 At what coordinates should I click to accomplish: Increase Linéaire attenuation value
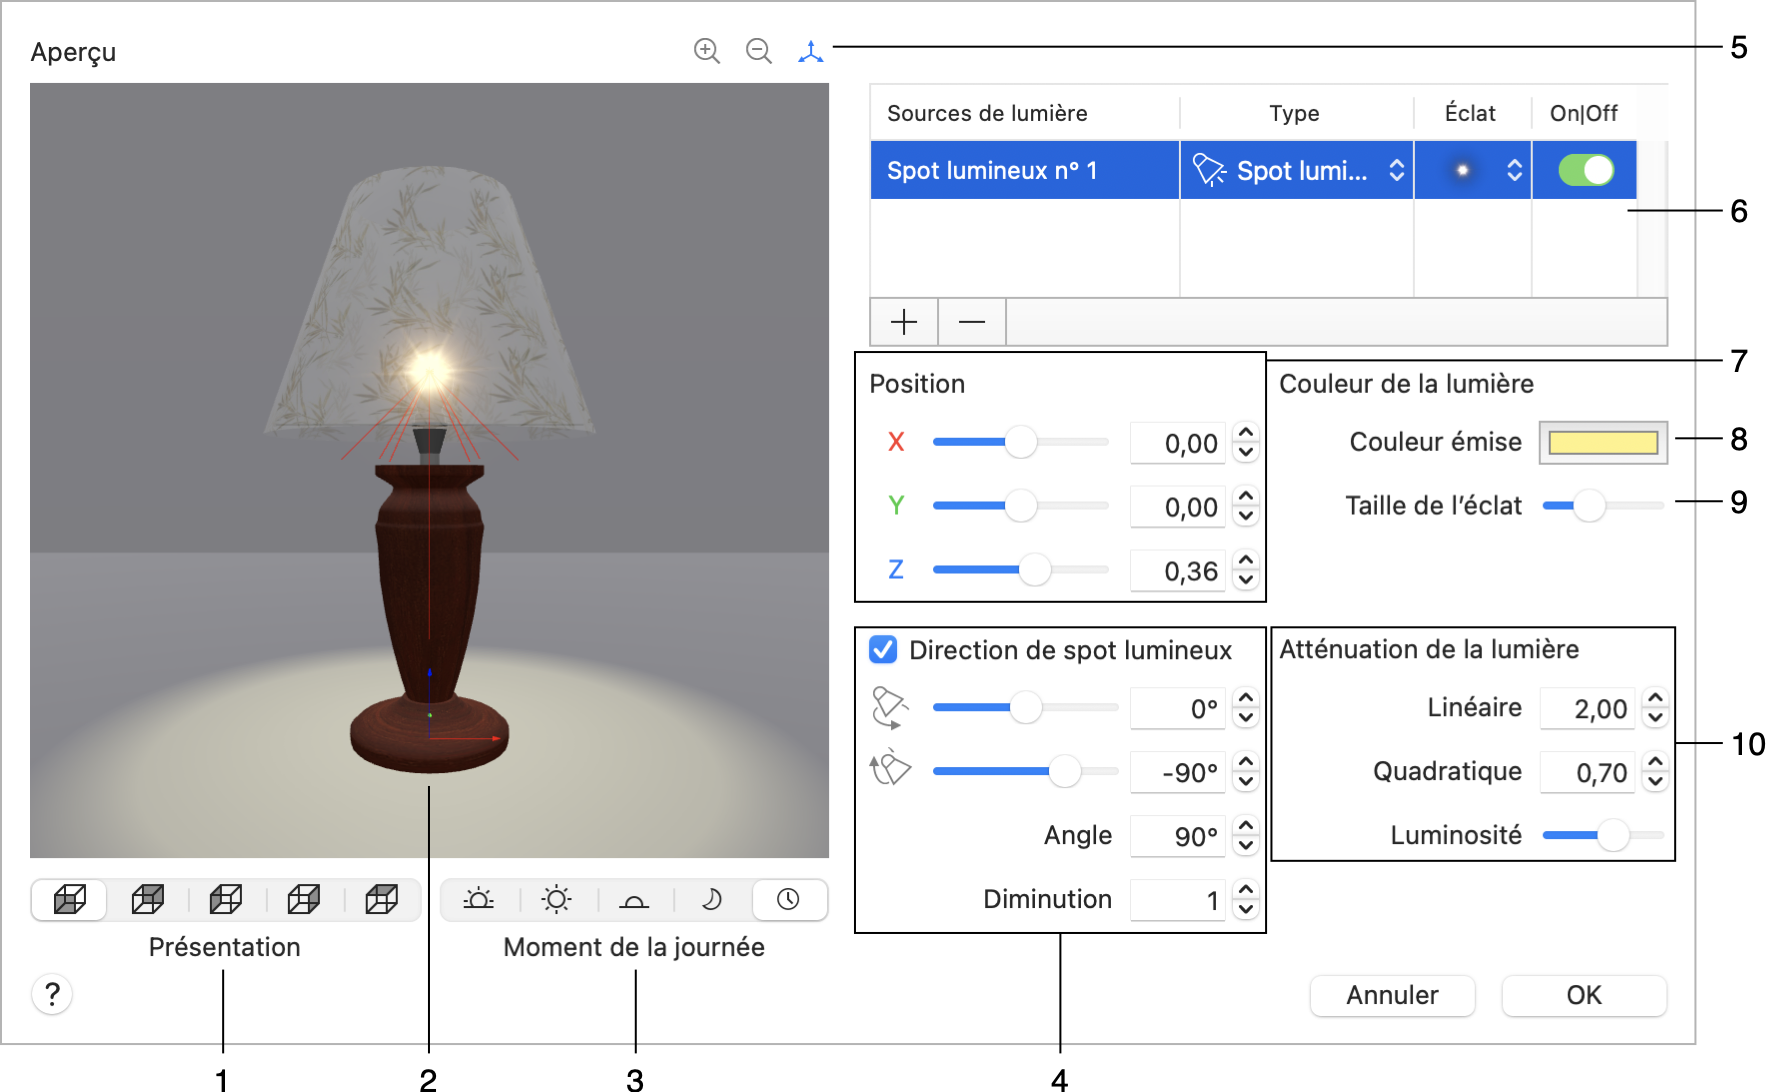click(x=1655, y=698)
